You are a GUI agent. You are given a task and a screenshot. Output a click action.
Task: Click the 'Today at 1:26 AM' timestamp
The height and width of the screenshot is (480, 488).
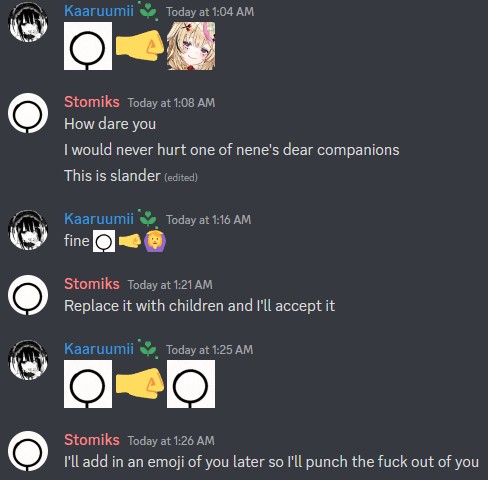(x=171, y=441)
